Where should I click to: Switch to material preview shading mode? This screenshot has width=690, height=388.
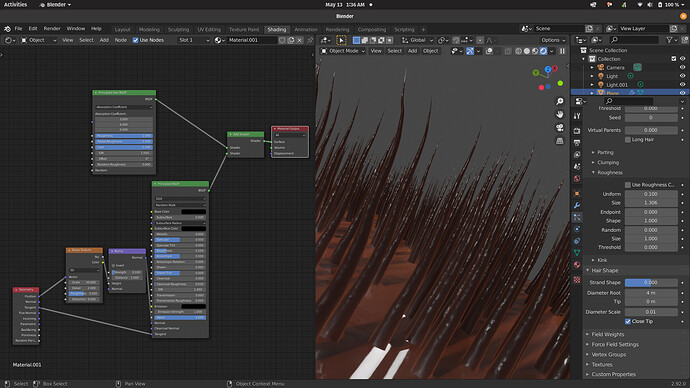coord(535,51)
